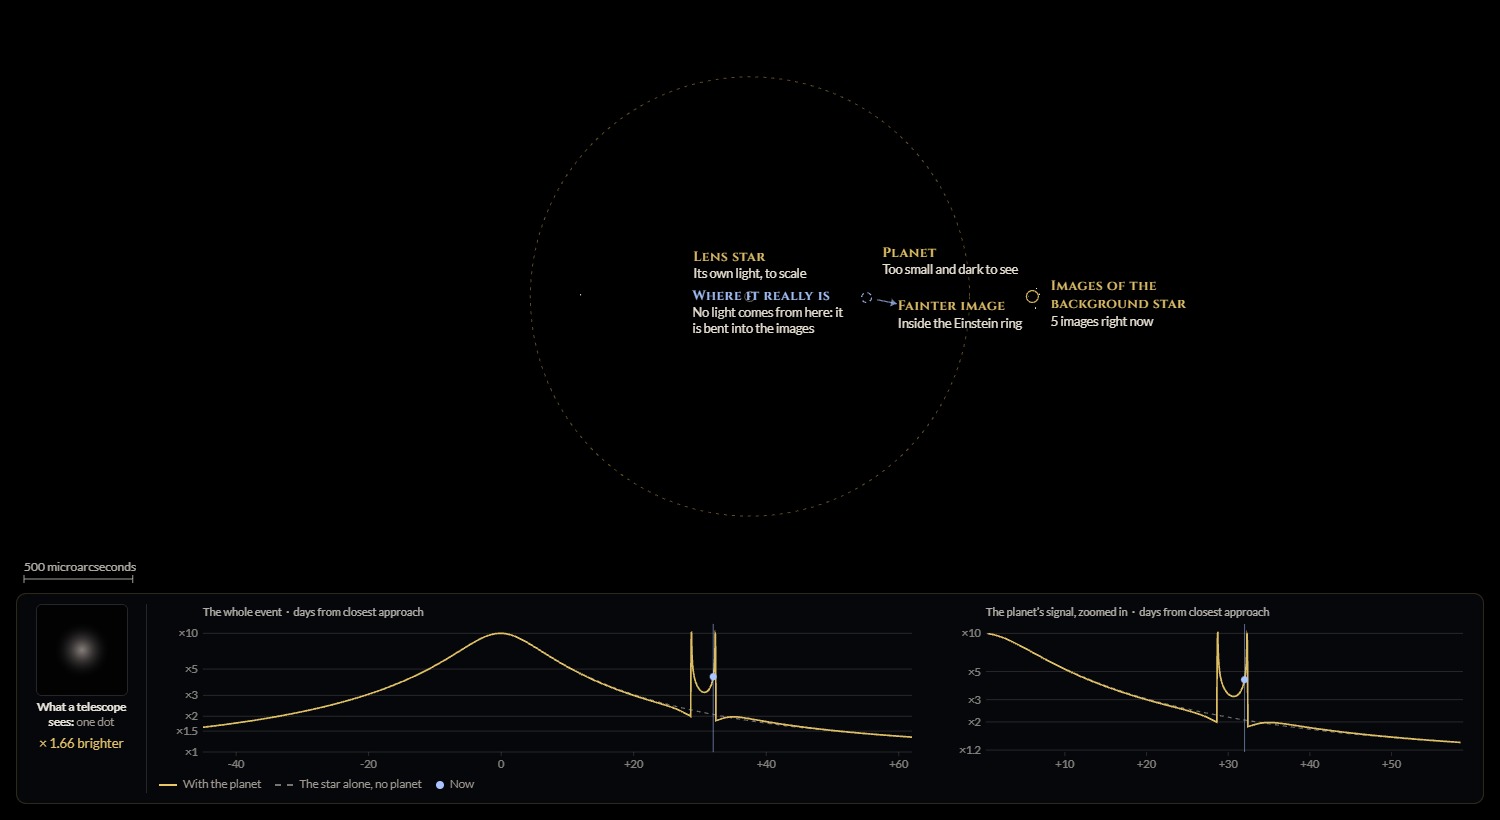Click the "× 1.66 brighter" value
Viewport: 1500px width, 820px height.
tap(81, 743)
